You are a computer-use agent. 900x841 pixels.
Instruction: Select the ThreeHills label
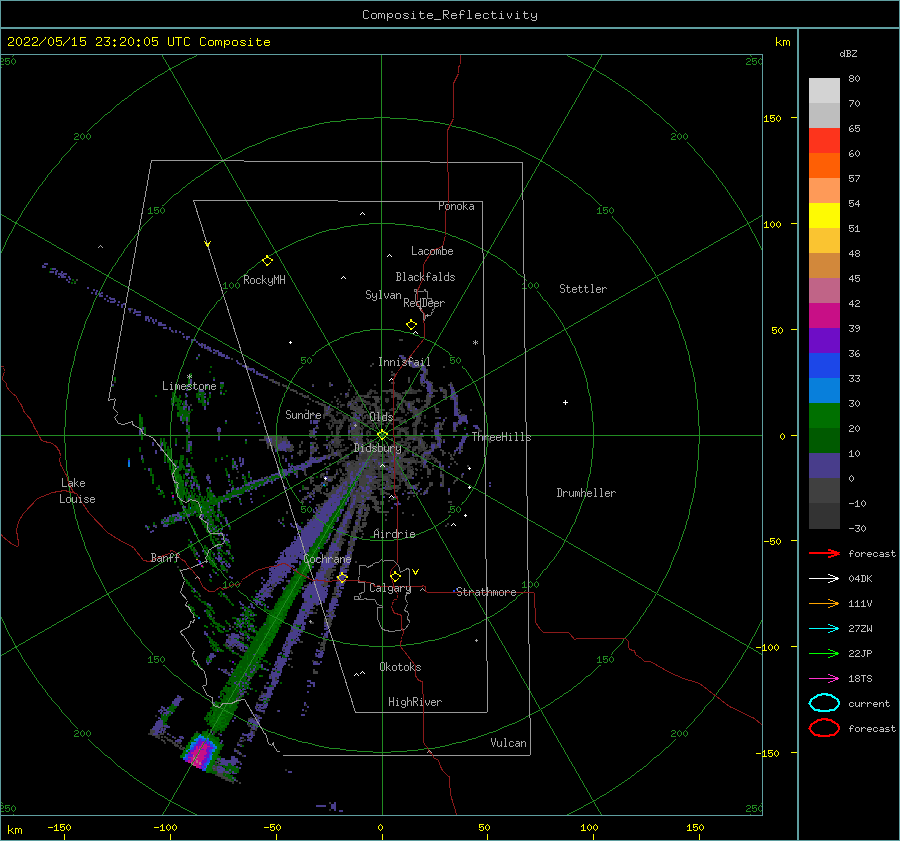[502, 437]
